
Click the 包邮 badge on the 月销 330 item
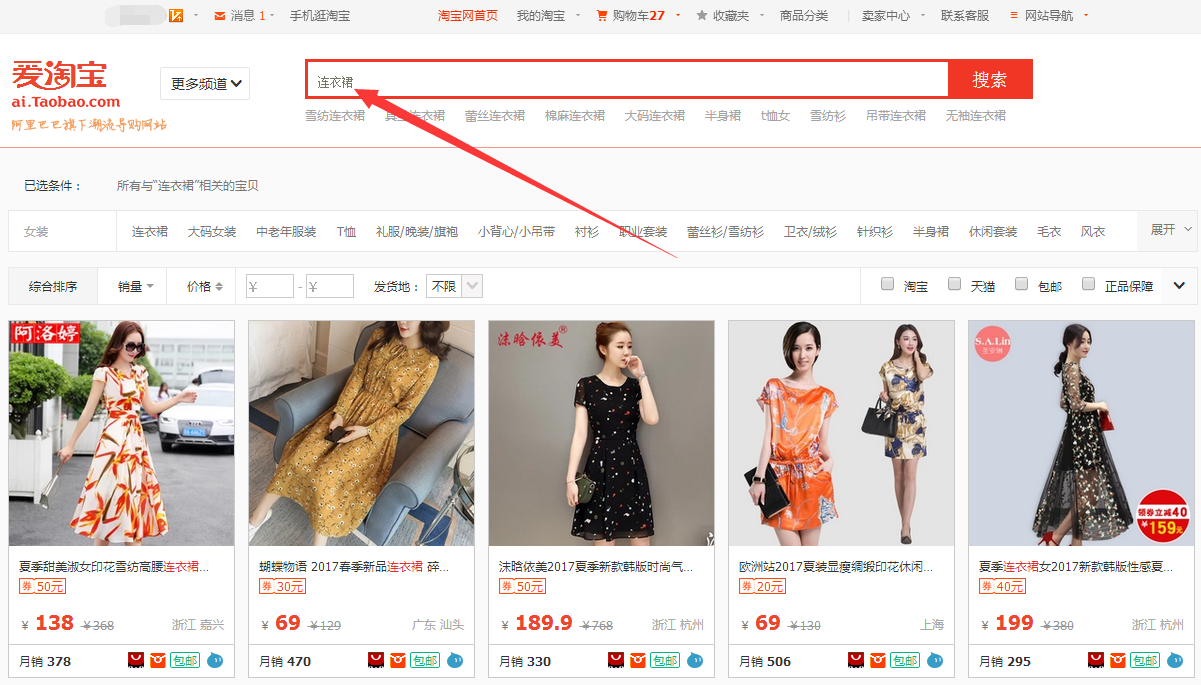click(x=665, y=660)
